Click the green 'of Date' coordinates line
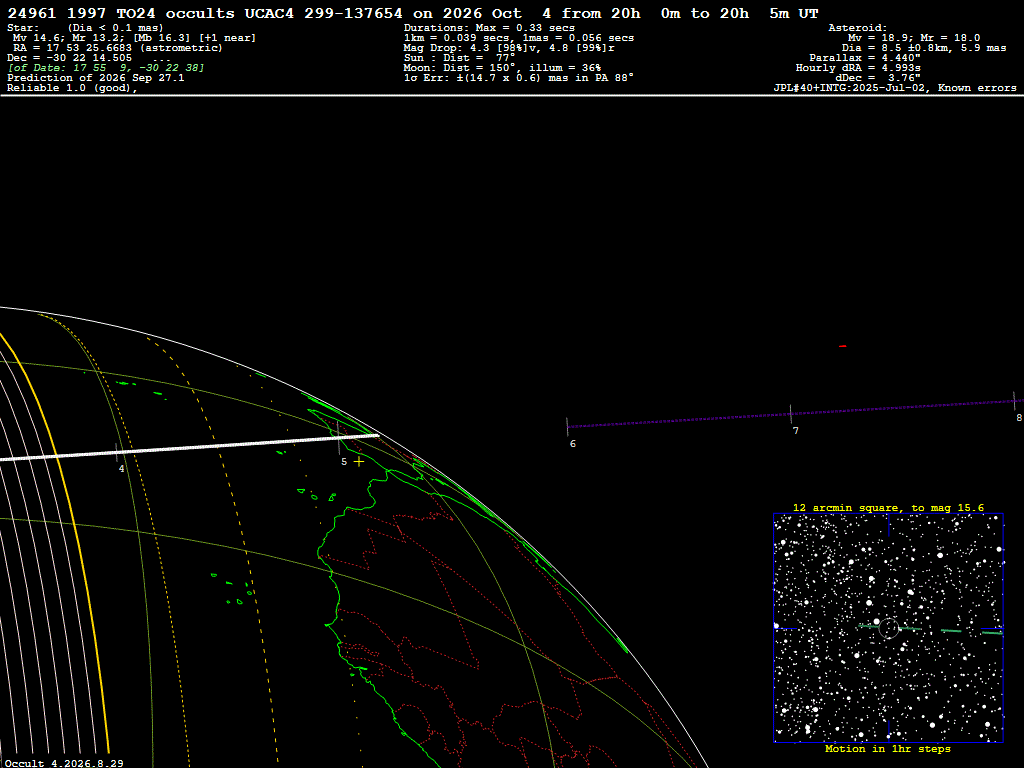The image size is (1024, 768). [x=106, y=68]
